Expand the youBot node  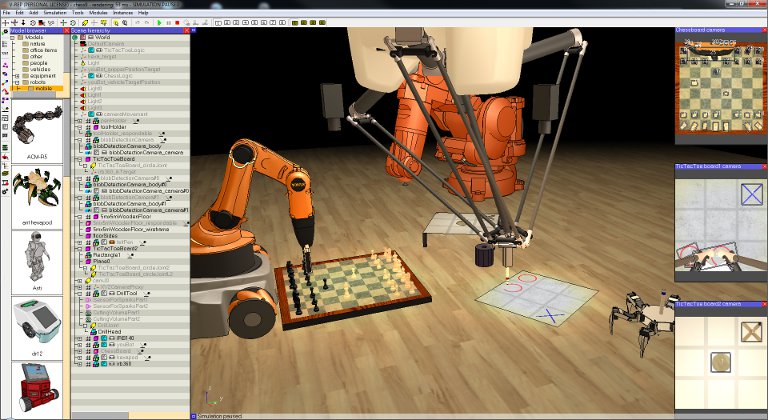[x=80, y=345]
